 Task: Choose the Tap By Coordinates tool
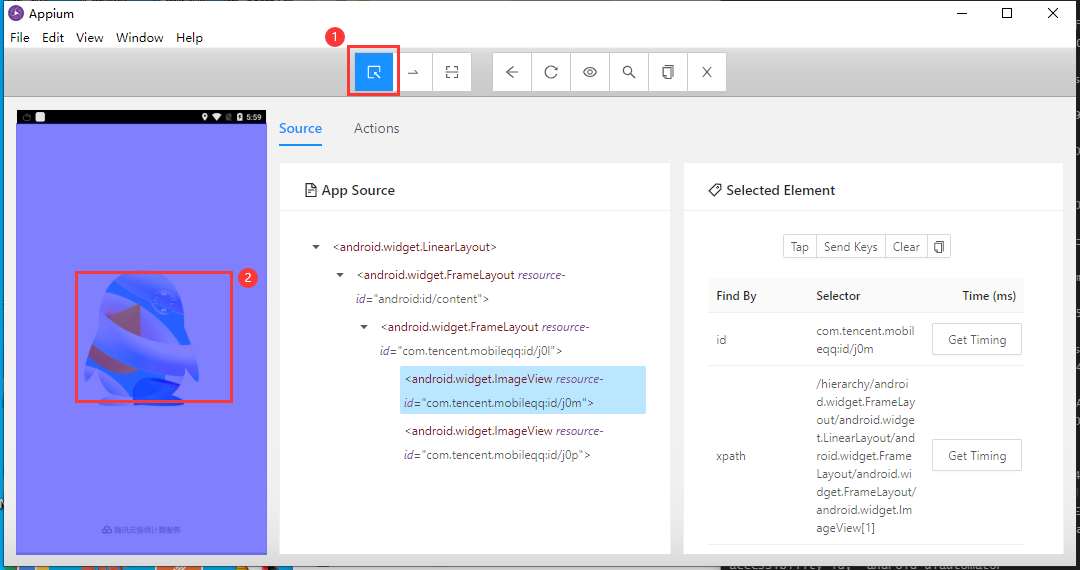pyautogui.click(x=452, y=72)
